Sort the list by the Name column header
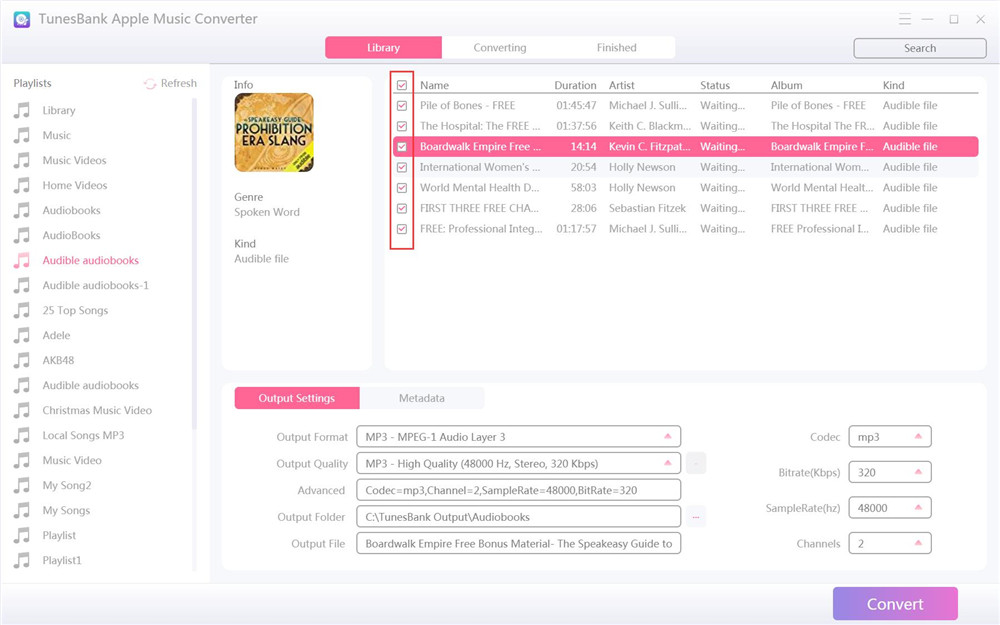Image resolution: width=1000 pixels, height=625 pixels. tap(434, 85)
